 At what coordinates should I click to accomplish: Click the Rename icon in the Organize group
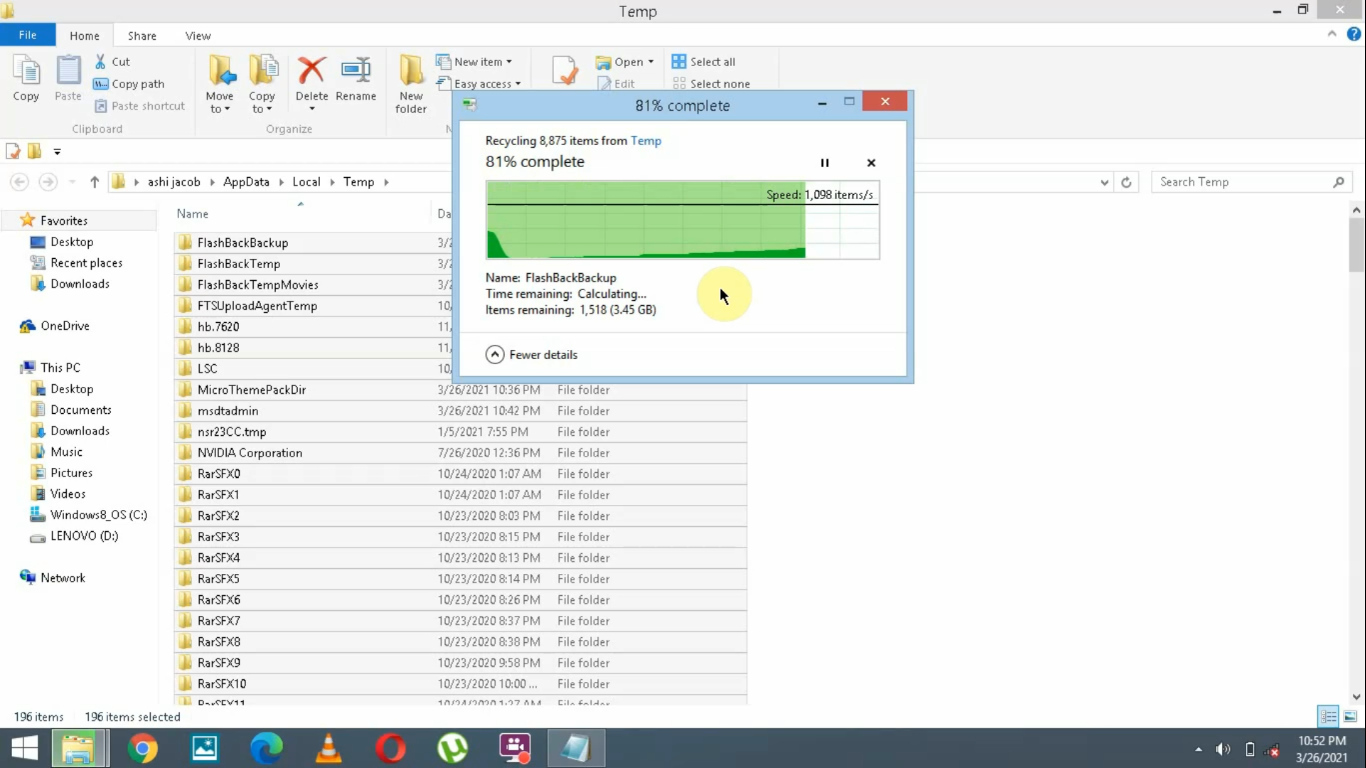pyautogui.click(x=356, y=80)
